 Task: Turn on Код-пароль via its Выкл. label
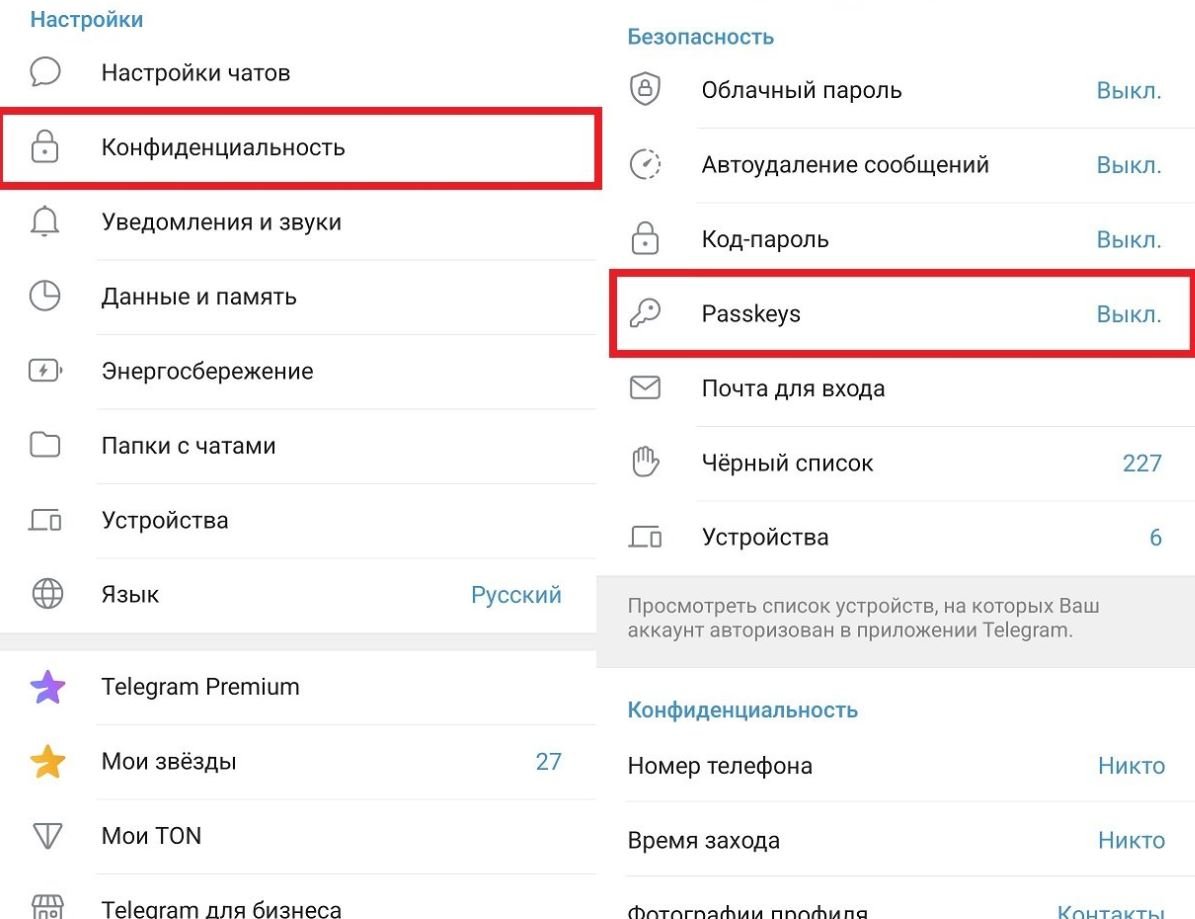point(1130,239)
